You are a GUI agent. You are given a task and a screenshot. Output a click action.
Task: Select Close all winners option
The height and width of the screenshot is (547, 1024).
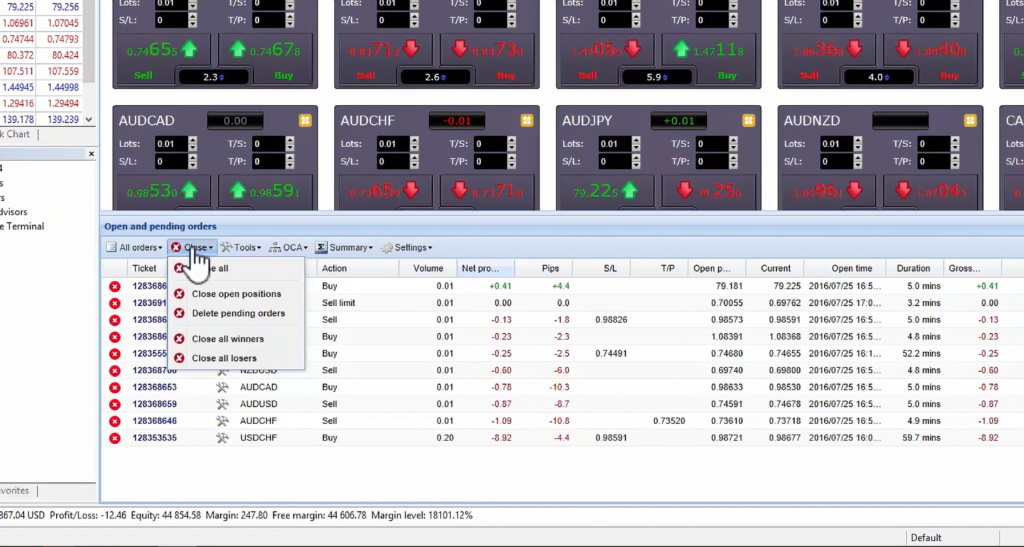coord(228,339)
